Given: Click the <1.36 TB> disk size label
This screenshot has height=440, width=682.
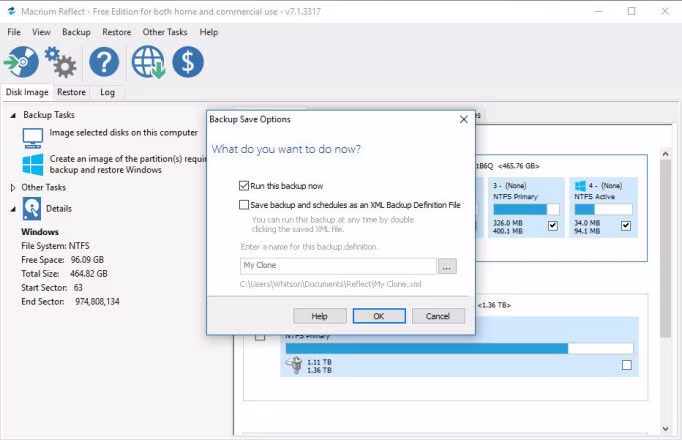Looking at the screenshot, I should (x=494, y=305).
